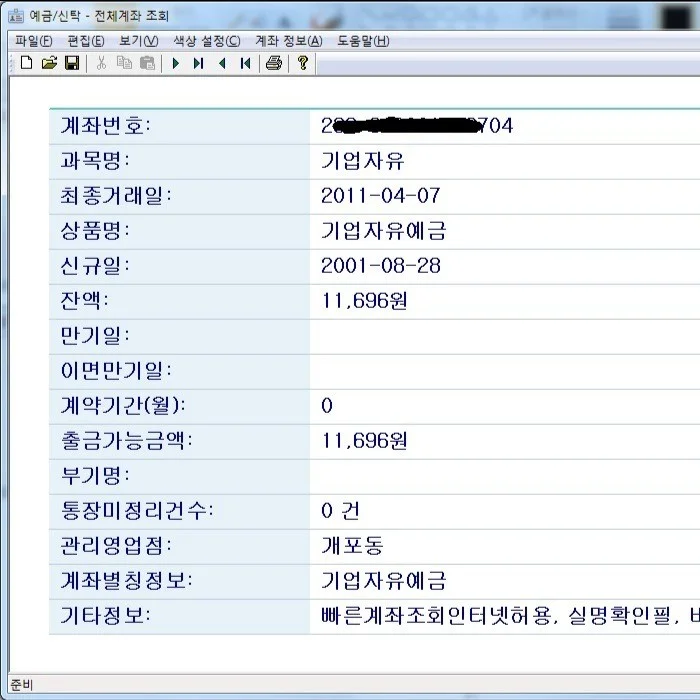
Task: Open the 파일(F) menu
Action: tap(33, 41)
